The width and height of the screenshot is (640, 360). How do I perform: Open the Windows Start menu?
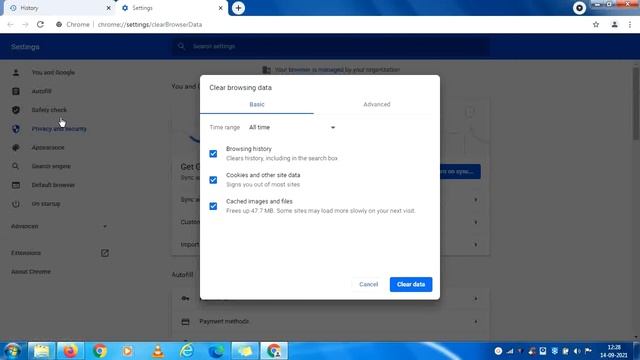click(13, 351)
